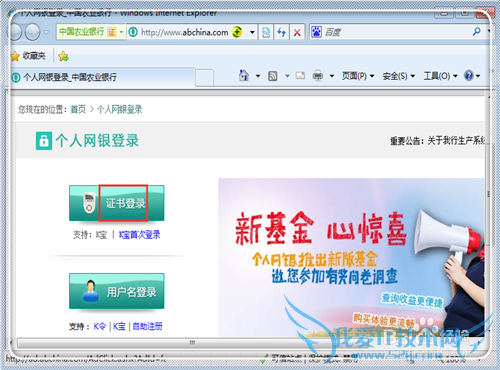Click the refresh page icon
The image size is (500, 370).
click(x=282, y=32)
